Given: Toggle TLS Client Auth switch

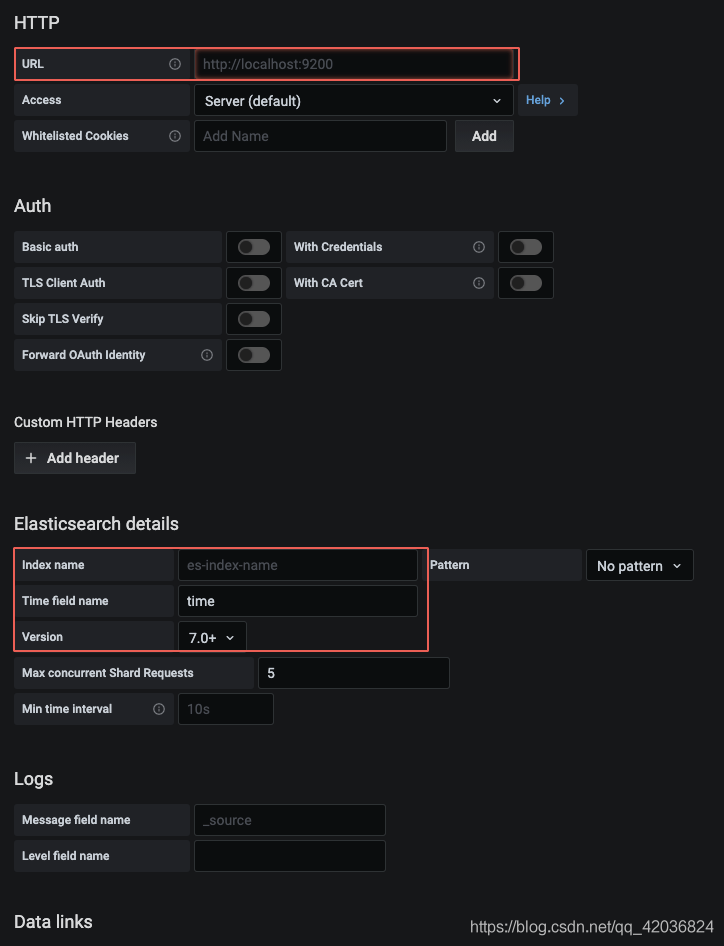Looking at the screenshot, I should point(254,283).
